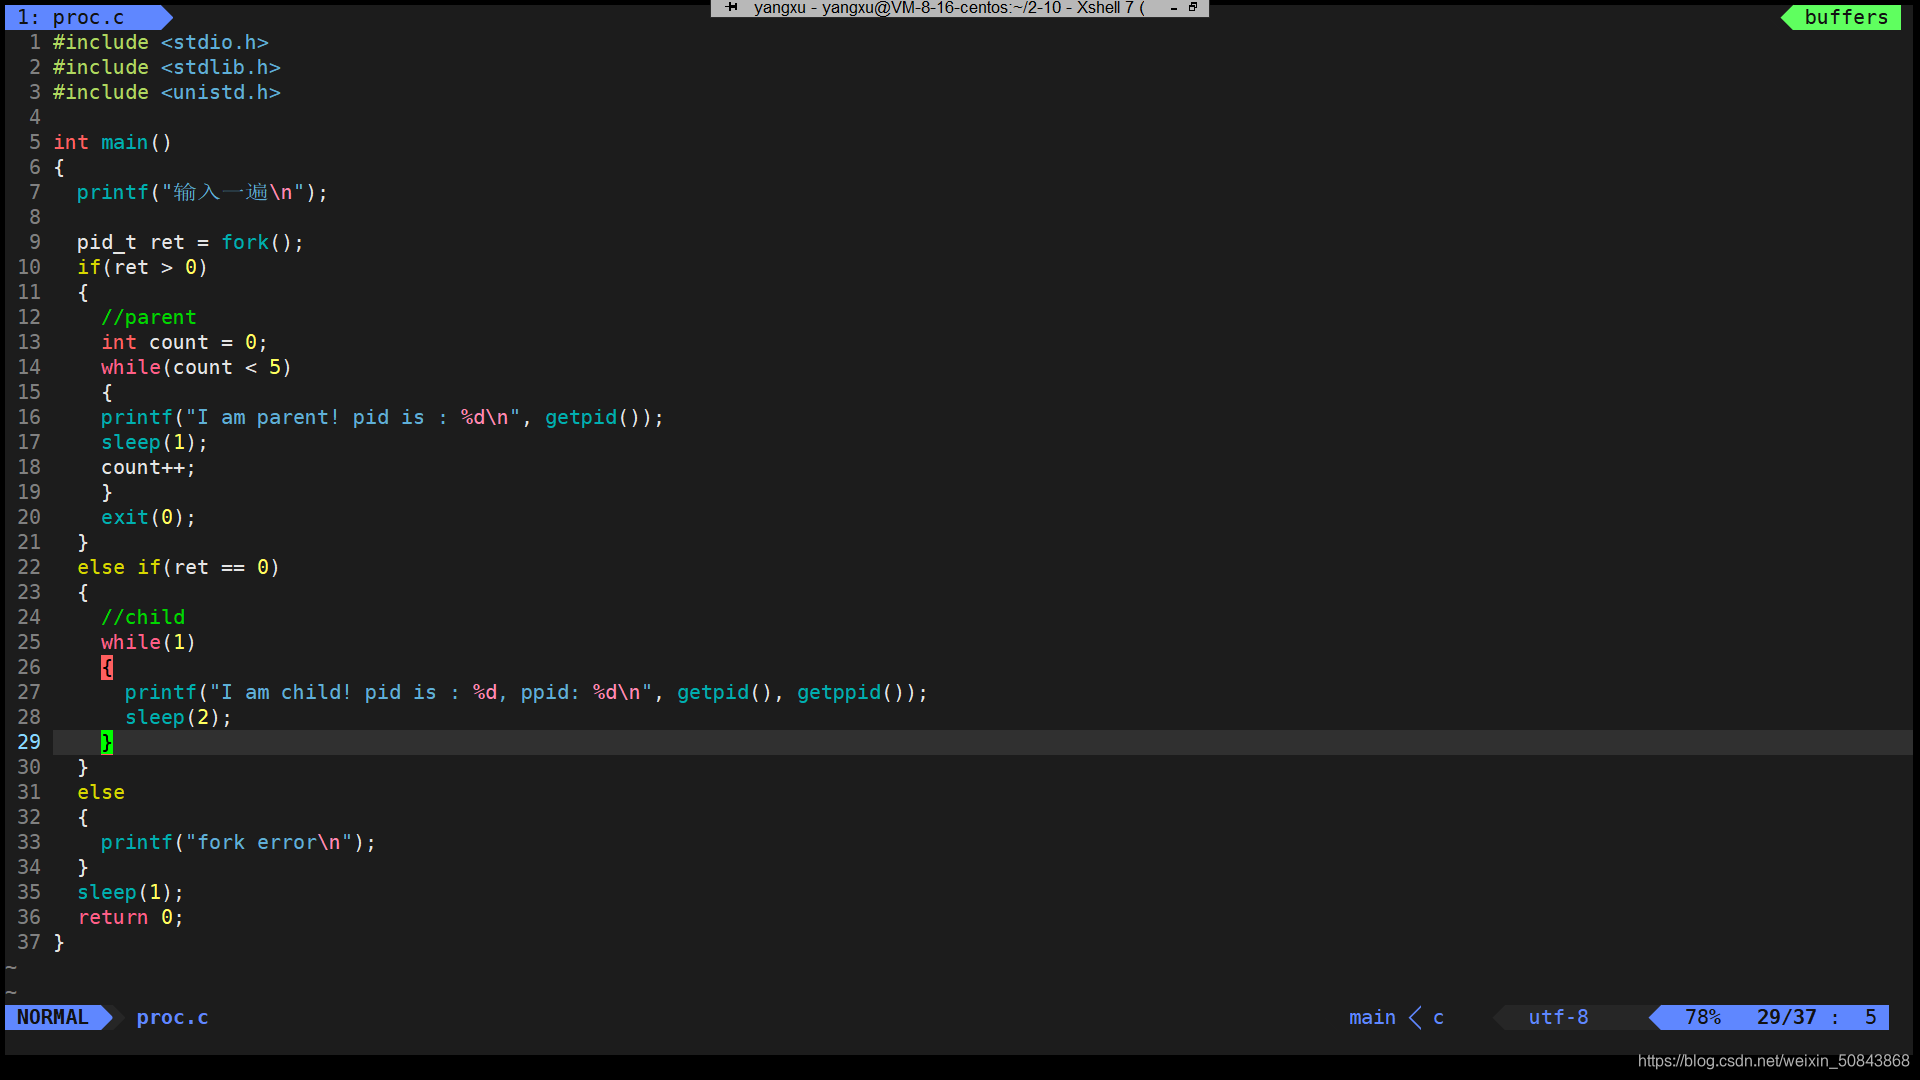Click the green cursor brace on line 29

107,742
